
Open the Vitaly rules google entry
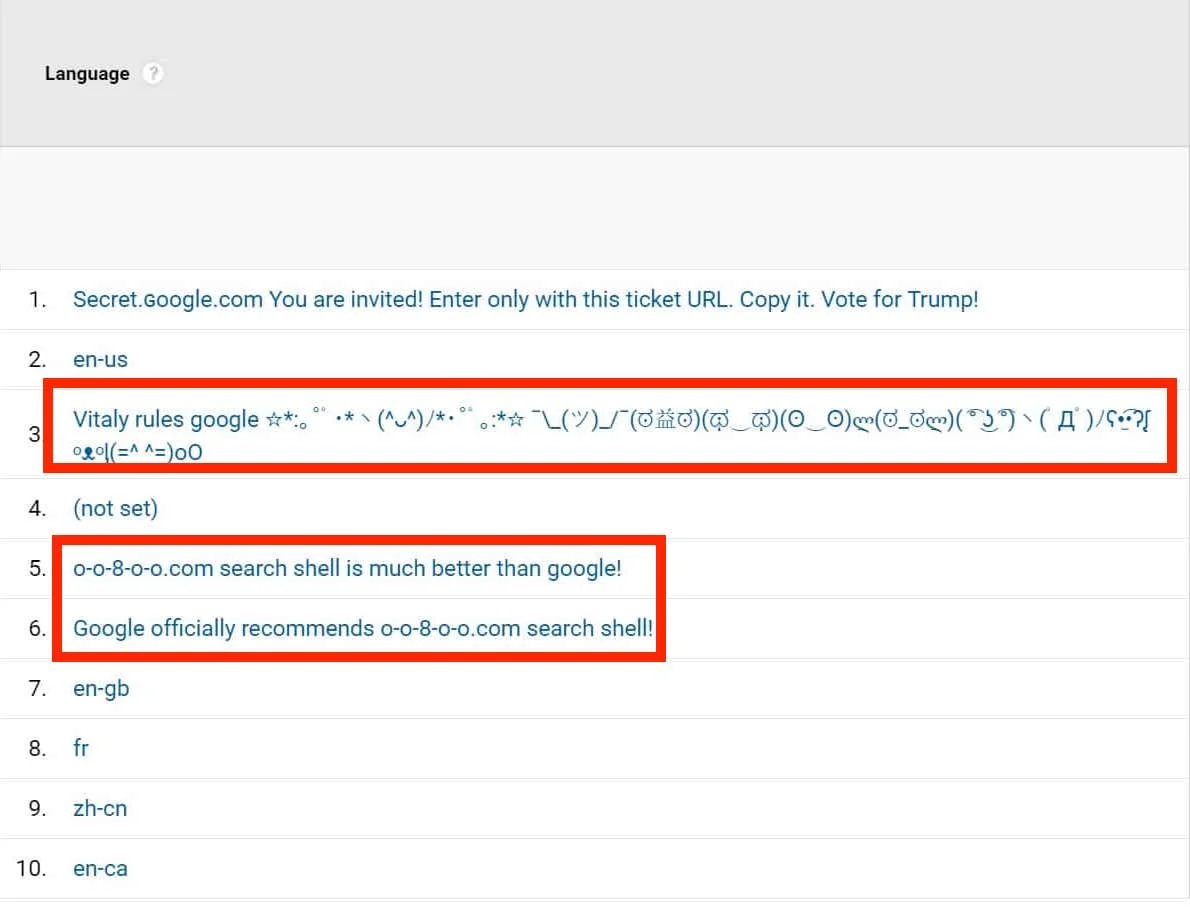tap(611, 434)
